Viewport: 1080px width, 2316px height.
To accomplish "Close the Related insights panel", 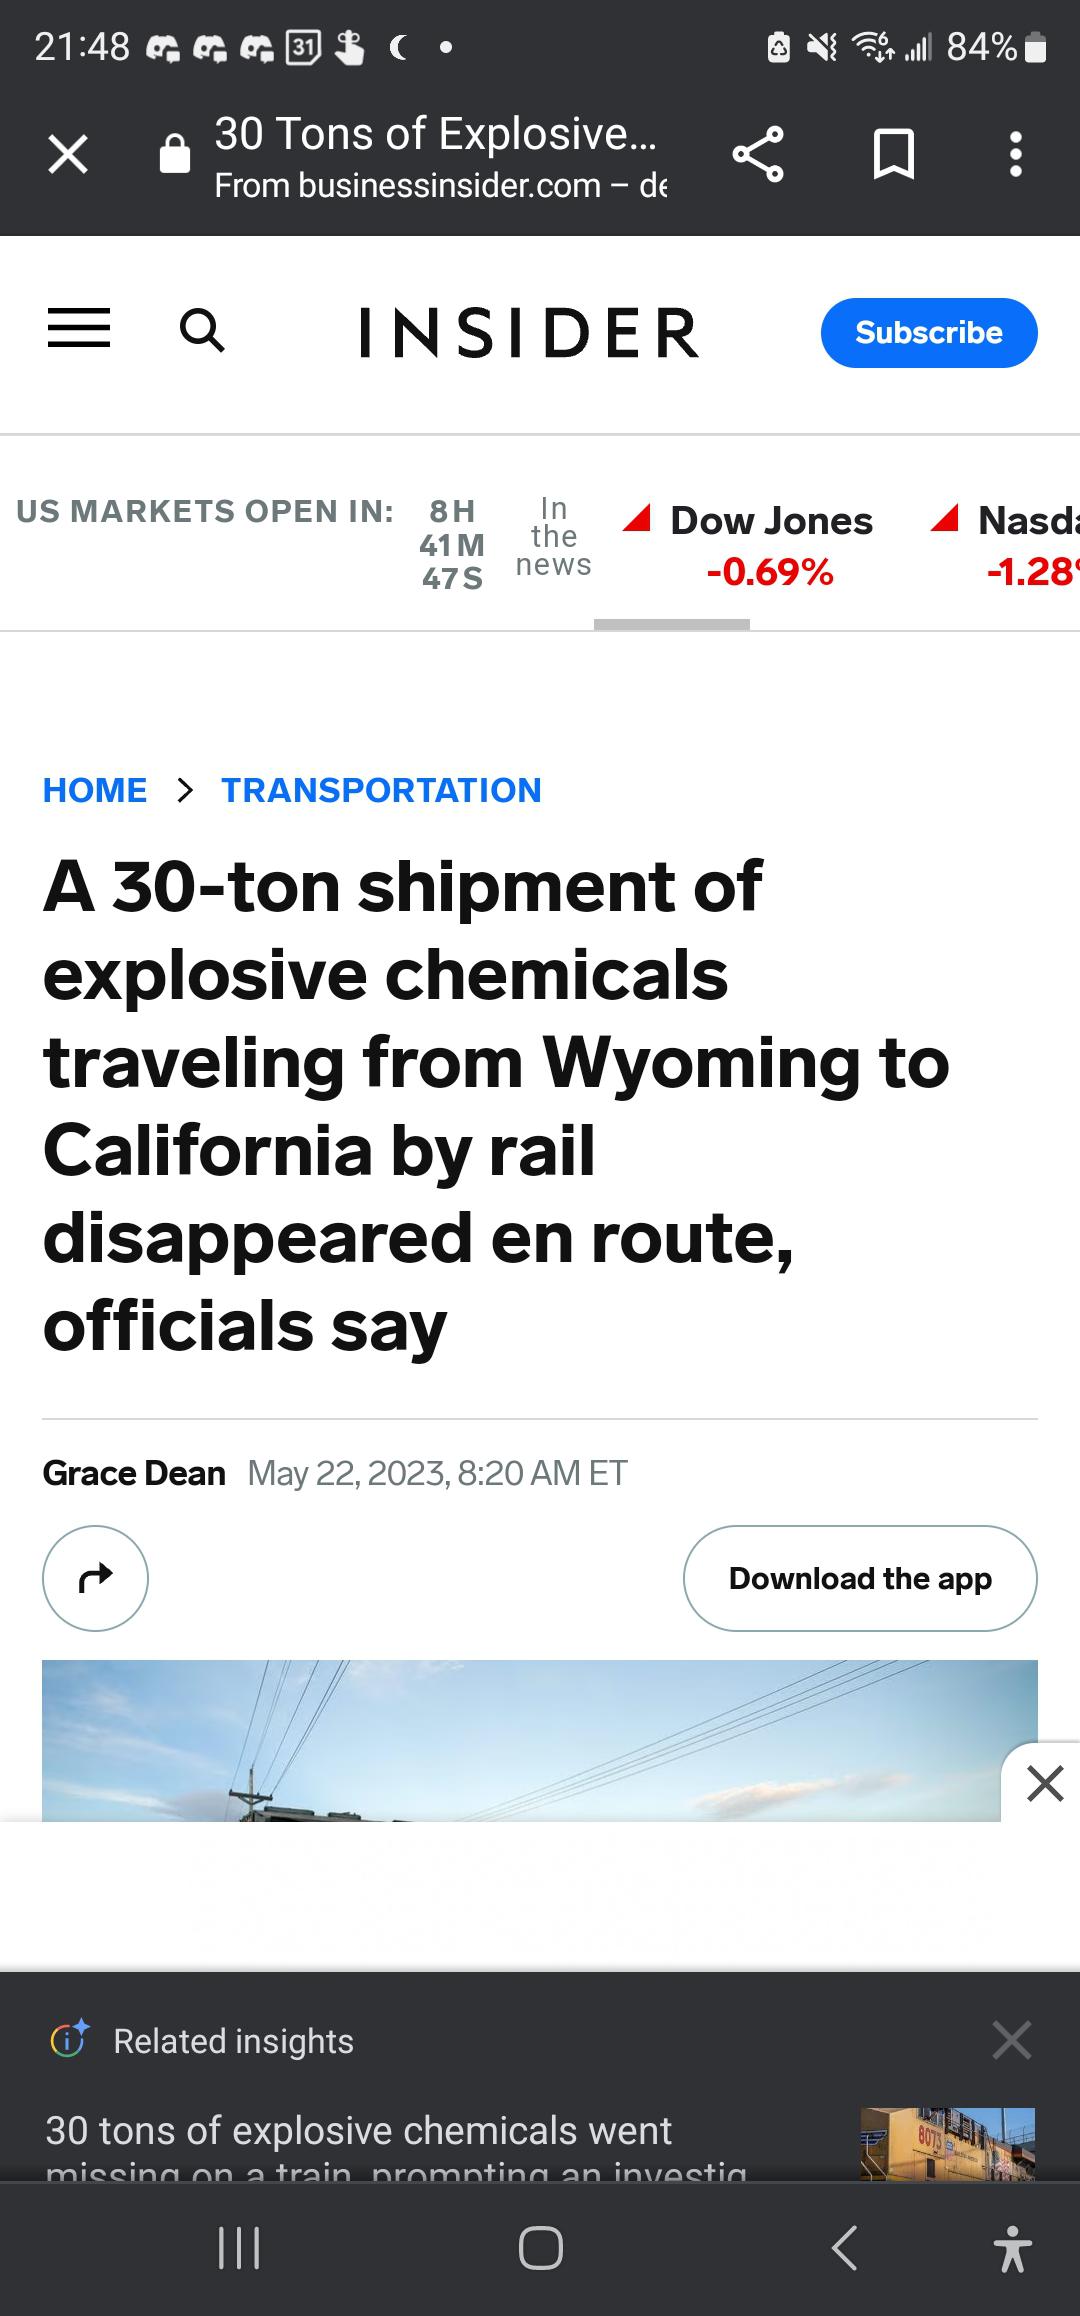I will click(x=1011, y=2040).
